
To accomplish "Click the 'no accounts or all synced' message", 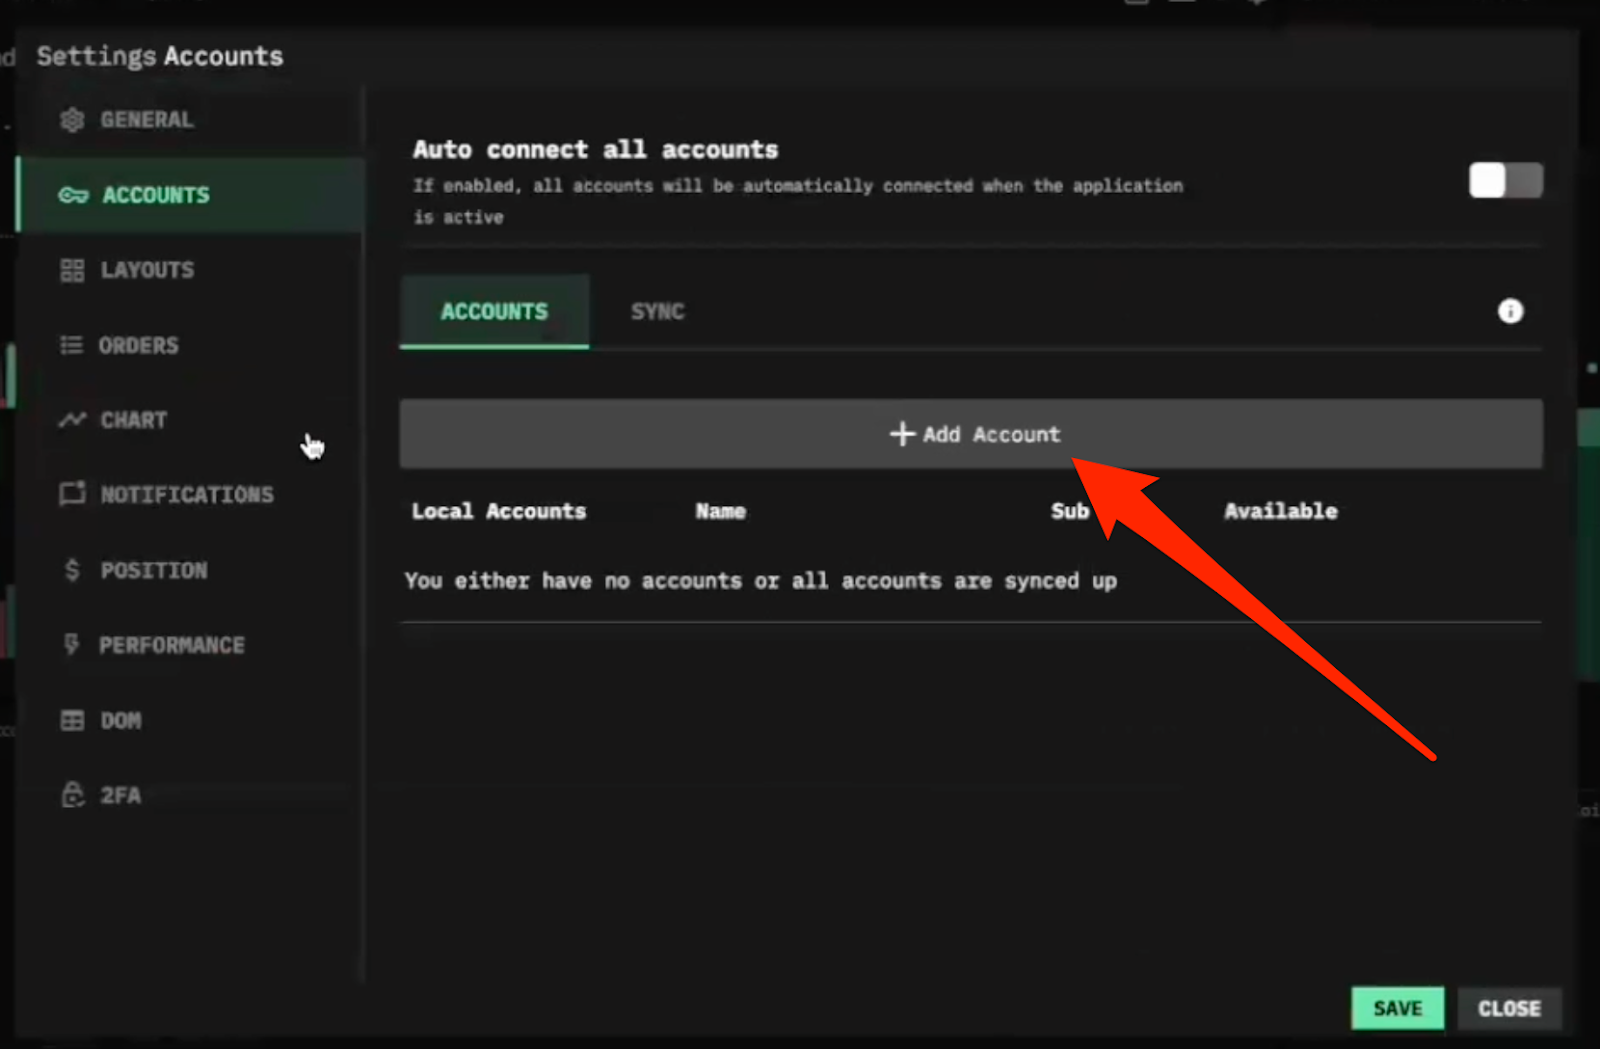I will 761,581.
